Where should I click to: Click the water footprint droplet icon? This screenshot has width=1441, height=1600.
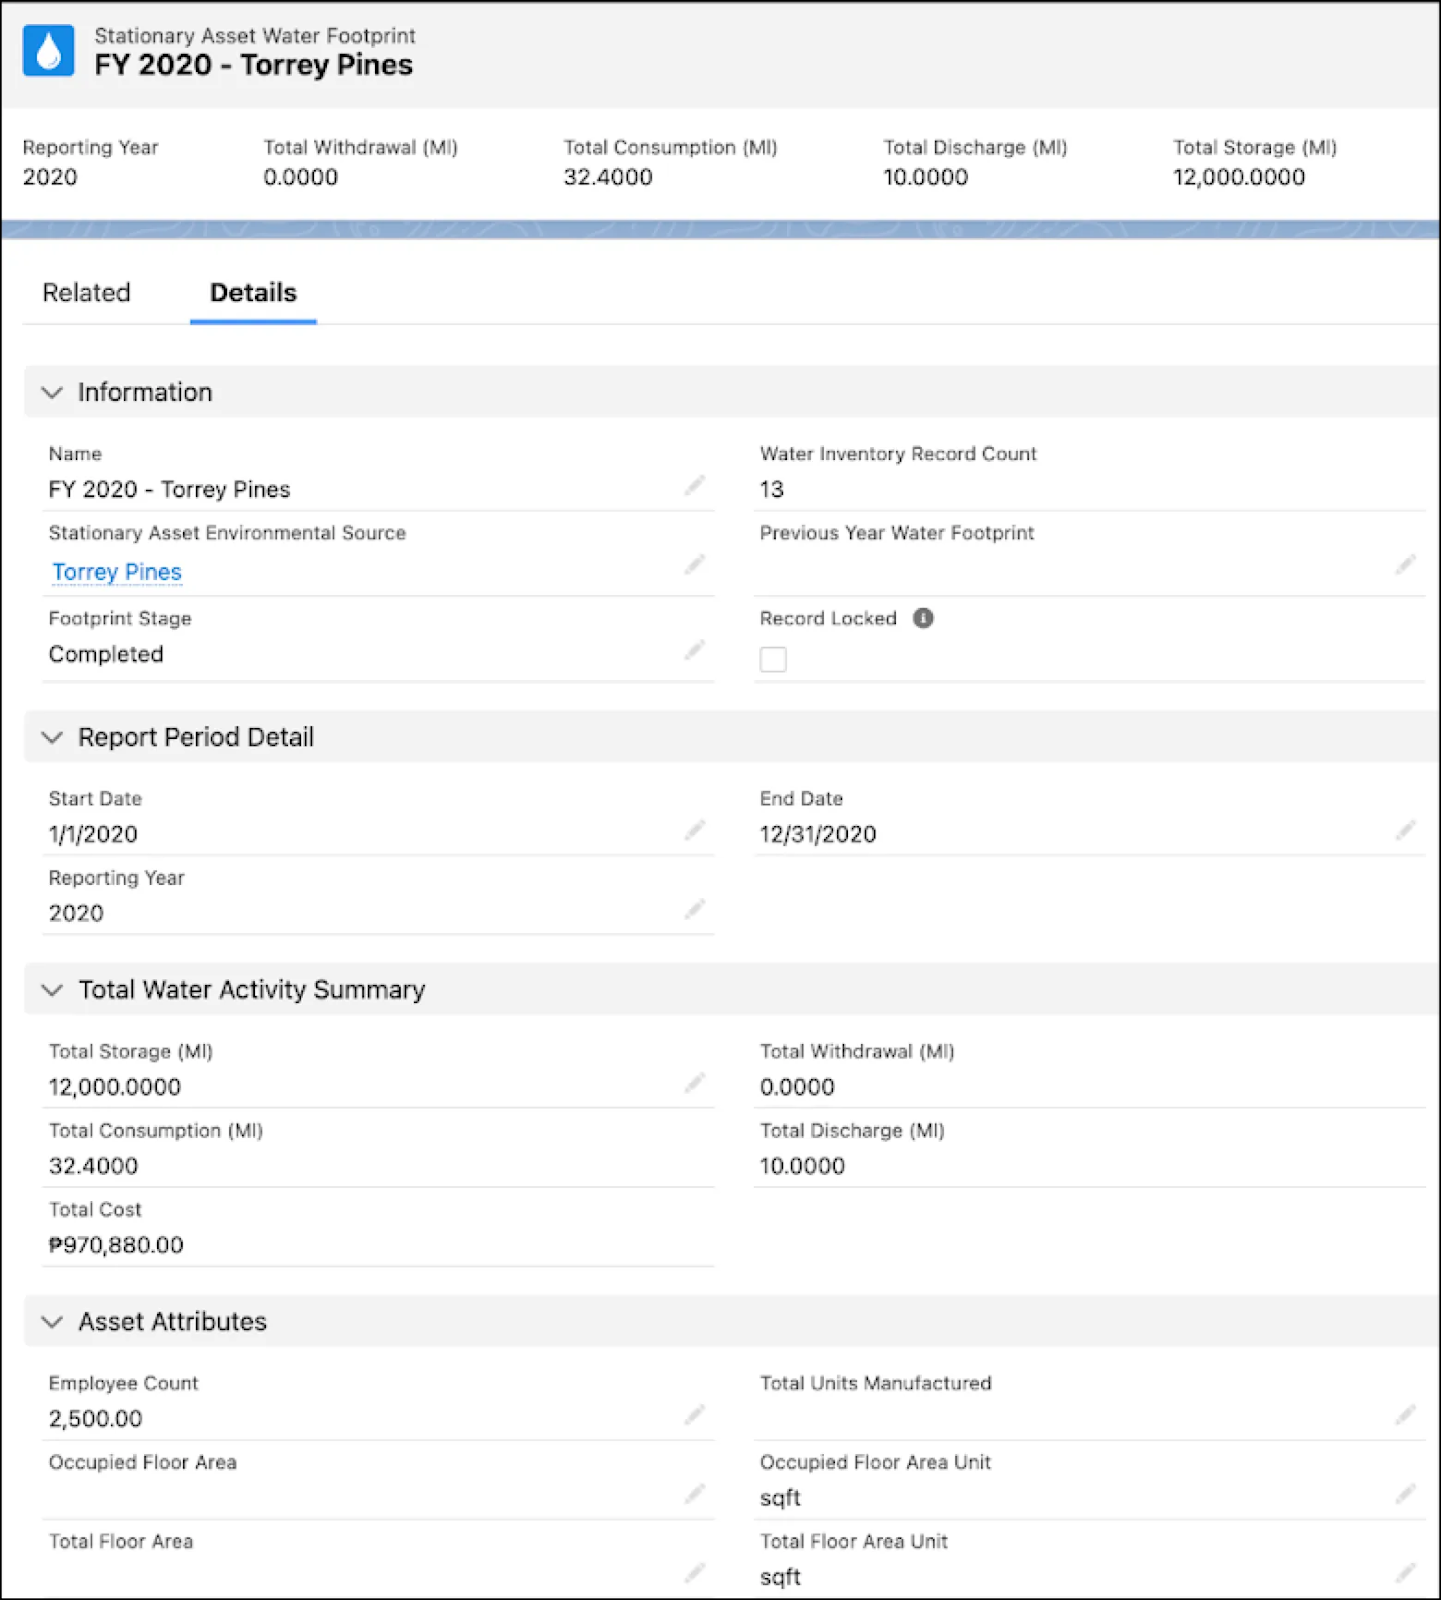[48, 51]
